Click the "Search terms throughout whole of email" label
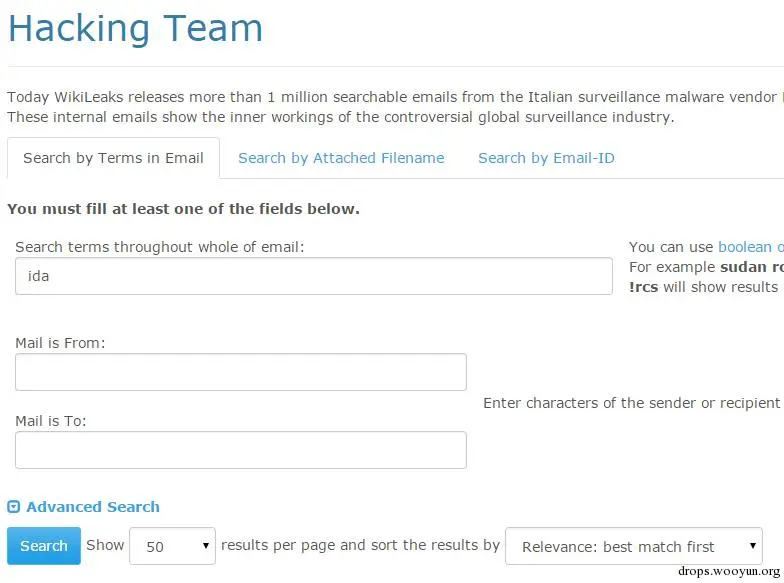Screen dimensions: 784x583 tap(160, 247)
